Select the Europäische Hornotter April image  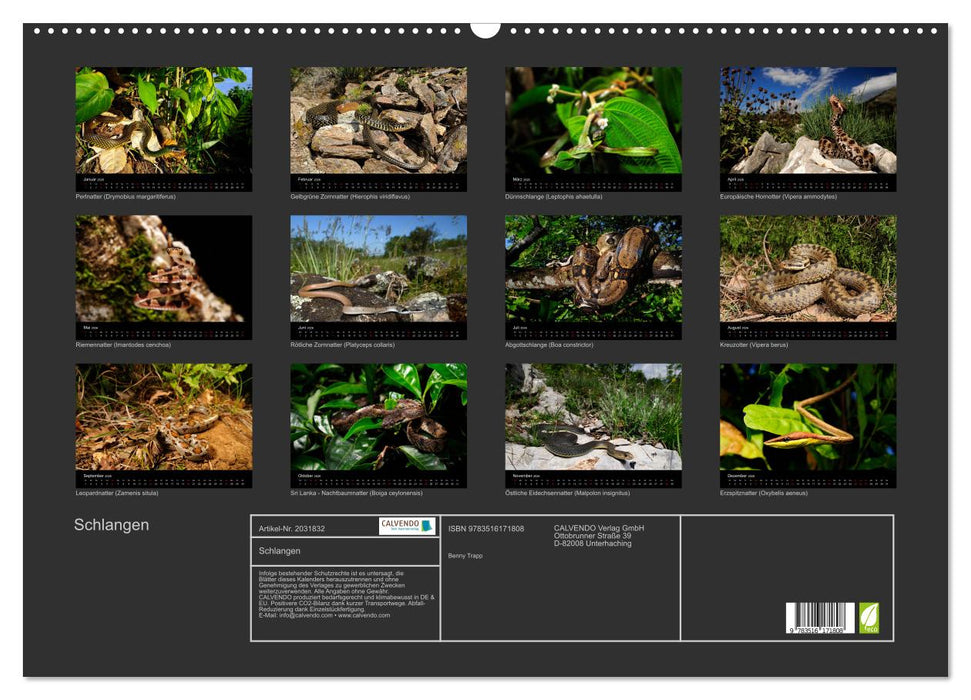[807, 122]
